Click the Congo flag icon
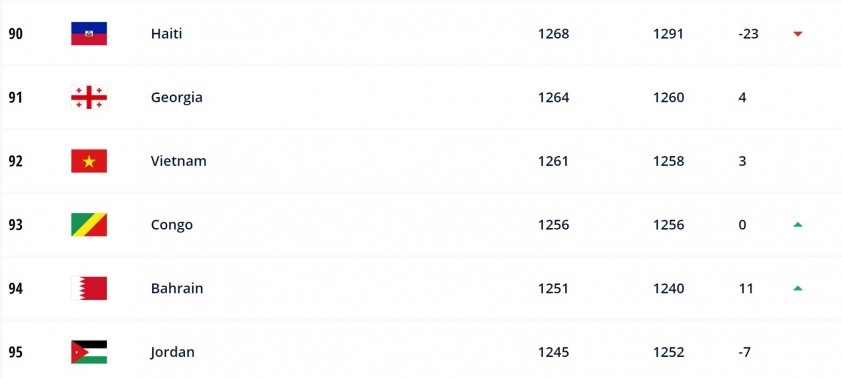The width and height of the screenshot is (842, 379). [89, 224]
